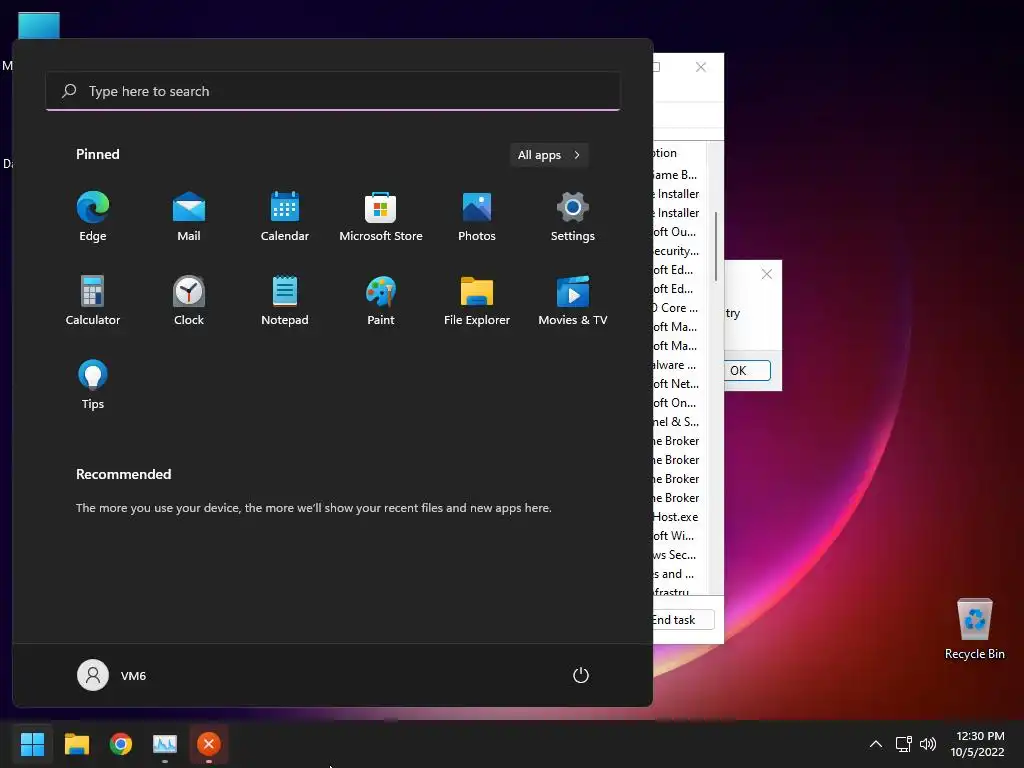Open the Clock app
The width and height of the screenshot is (1024, 768).
click(189, 301)
